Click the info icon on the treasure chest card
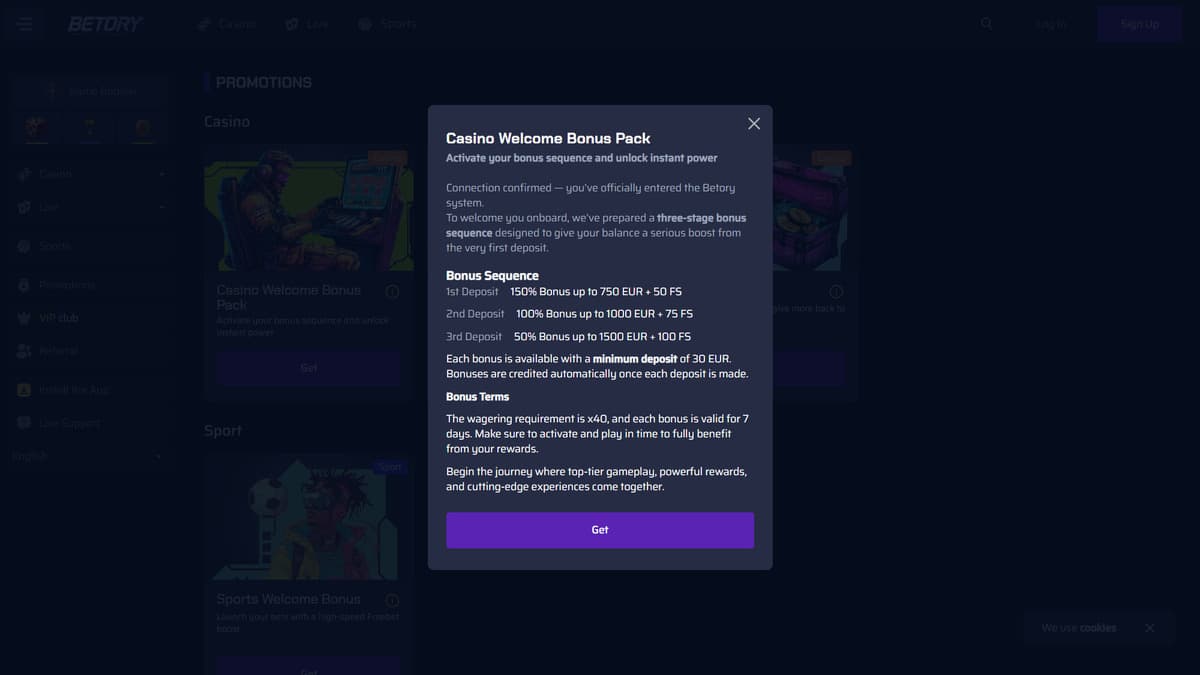This screenshot has height=675, width=1200. point(836,292)
